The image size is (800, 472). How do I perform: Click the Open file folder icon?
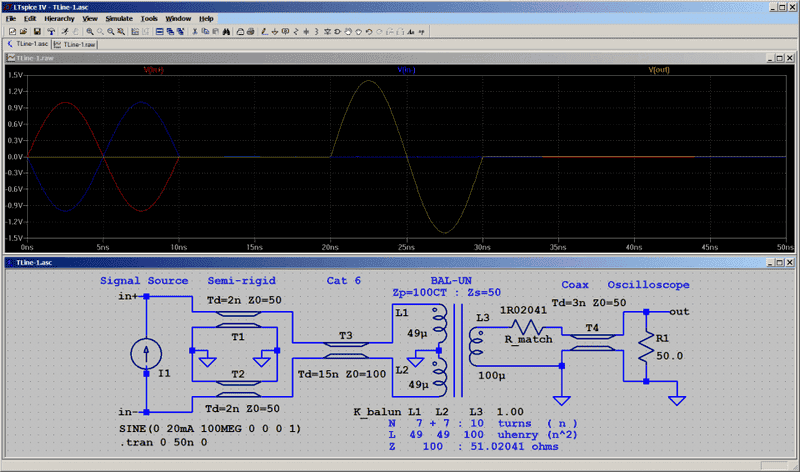(x=22, y=32)
